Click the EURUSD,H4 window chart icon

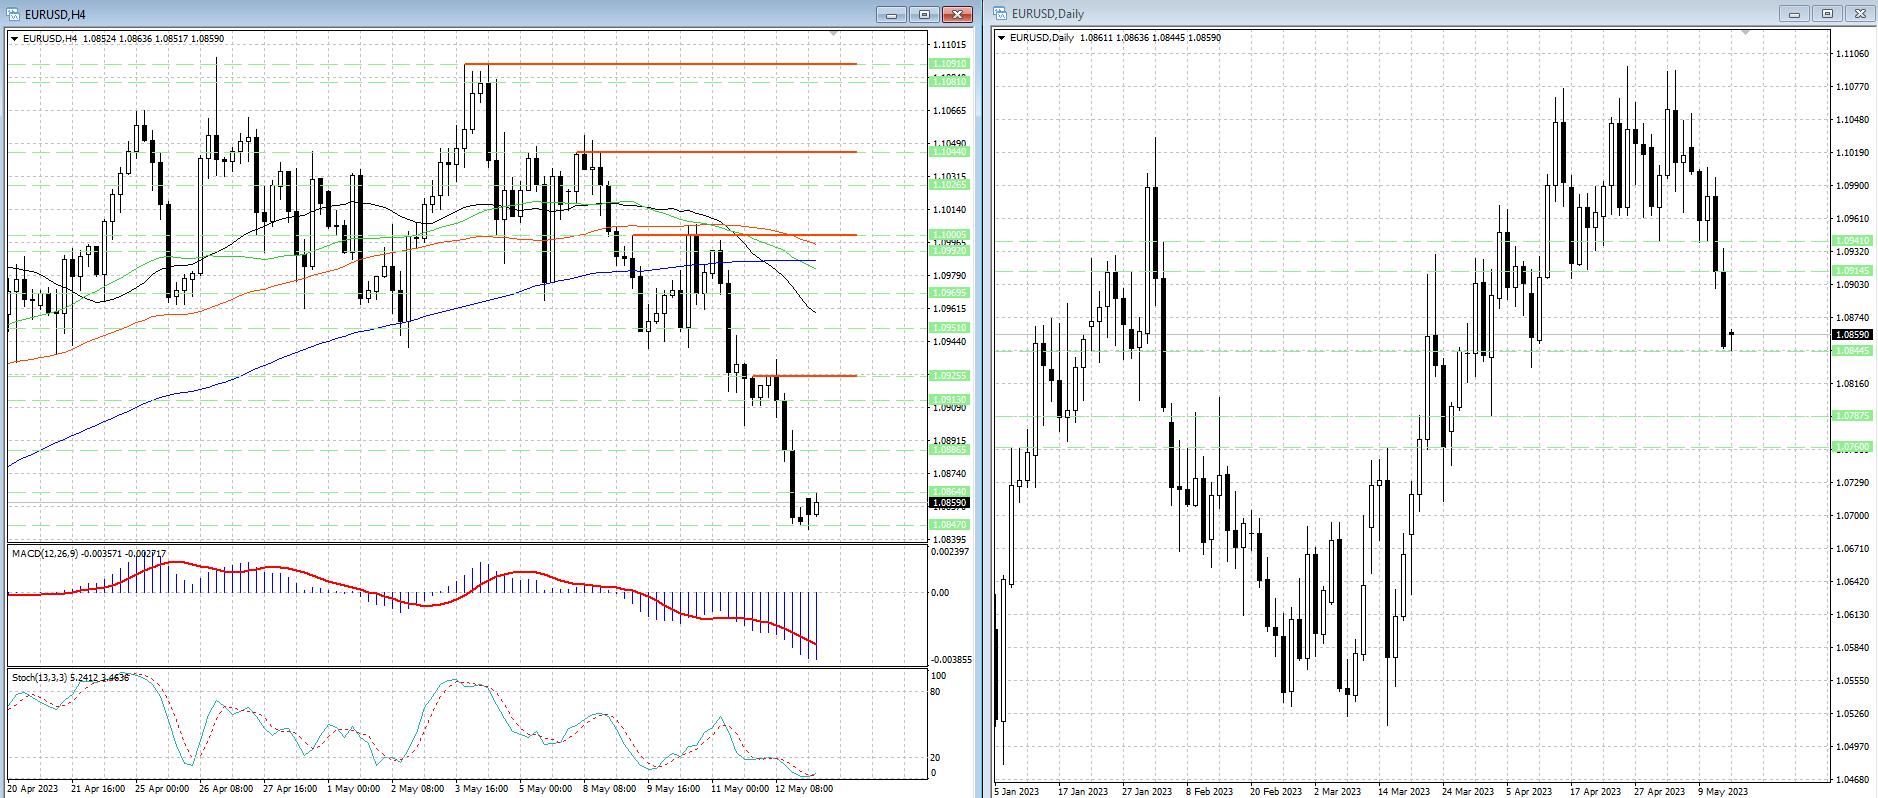tap(14, 14)
